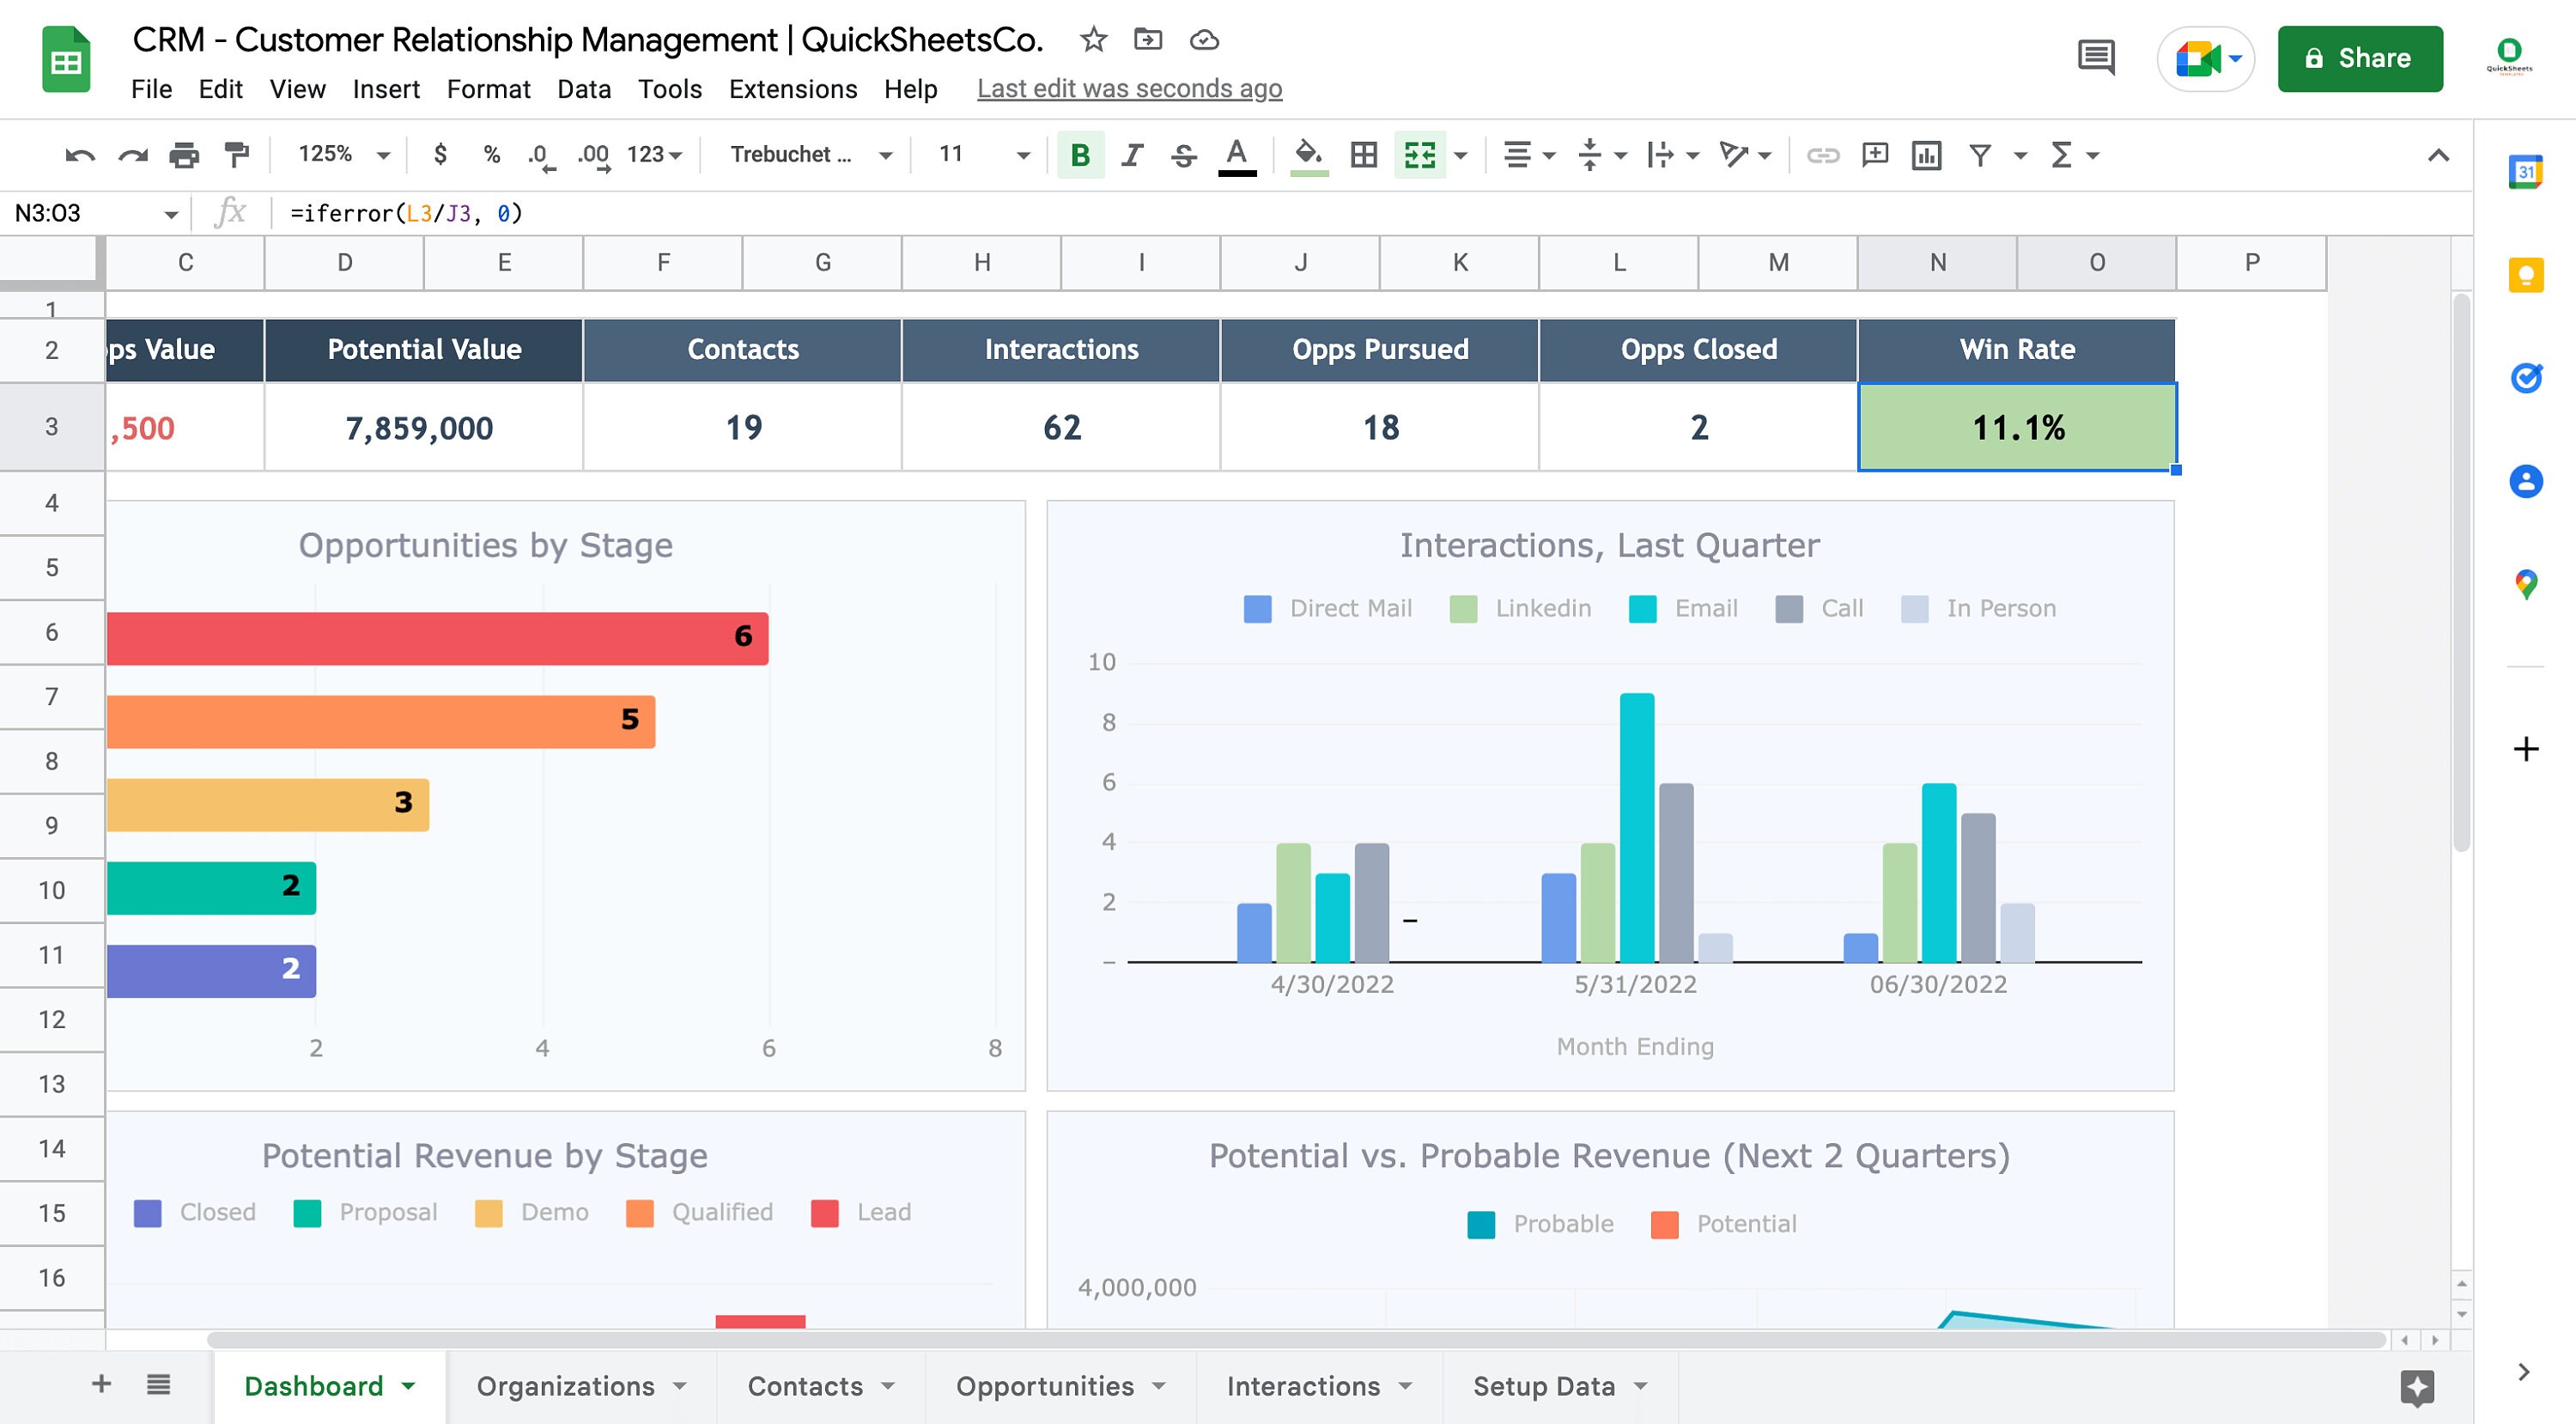Open version history via 'Last edit was seconds ago'
2576x1424 pixels.
[x=1130, y=89]
